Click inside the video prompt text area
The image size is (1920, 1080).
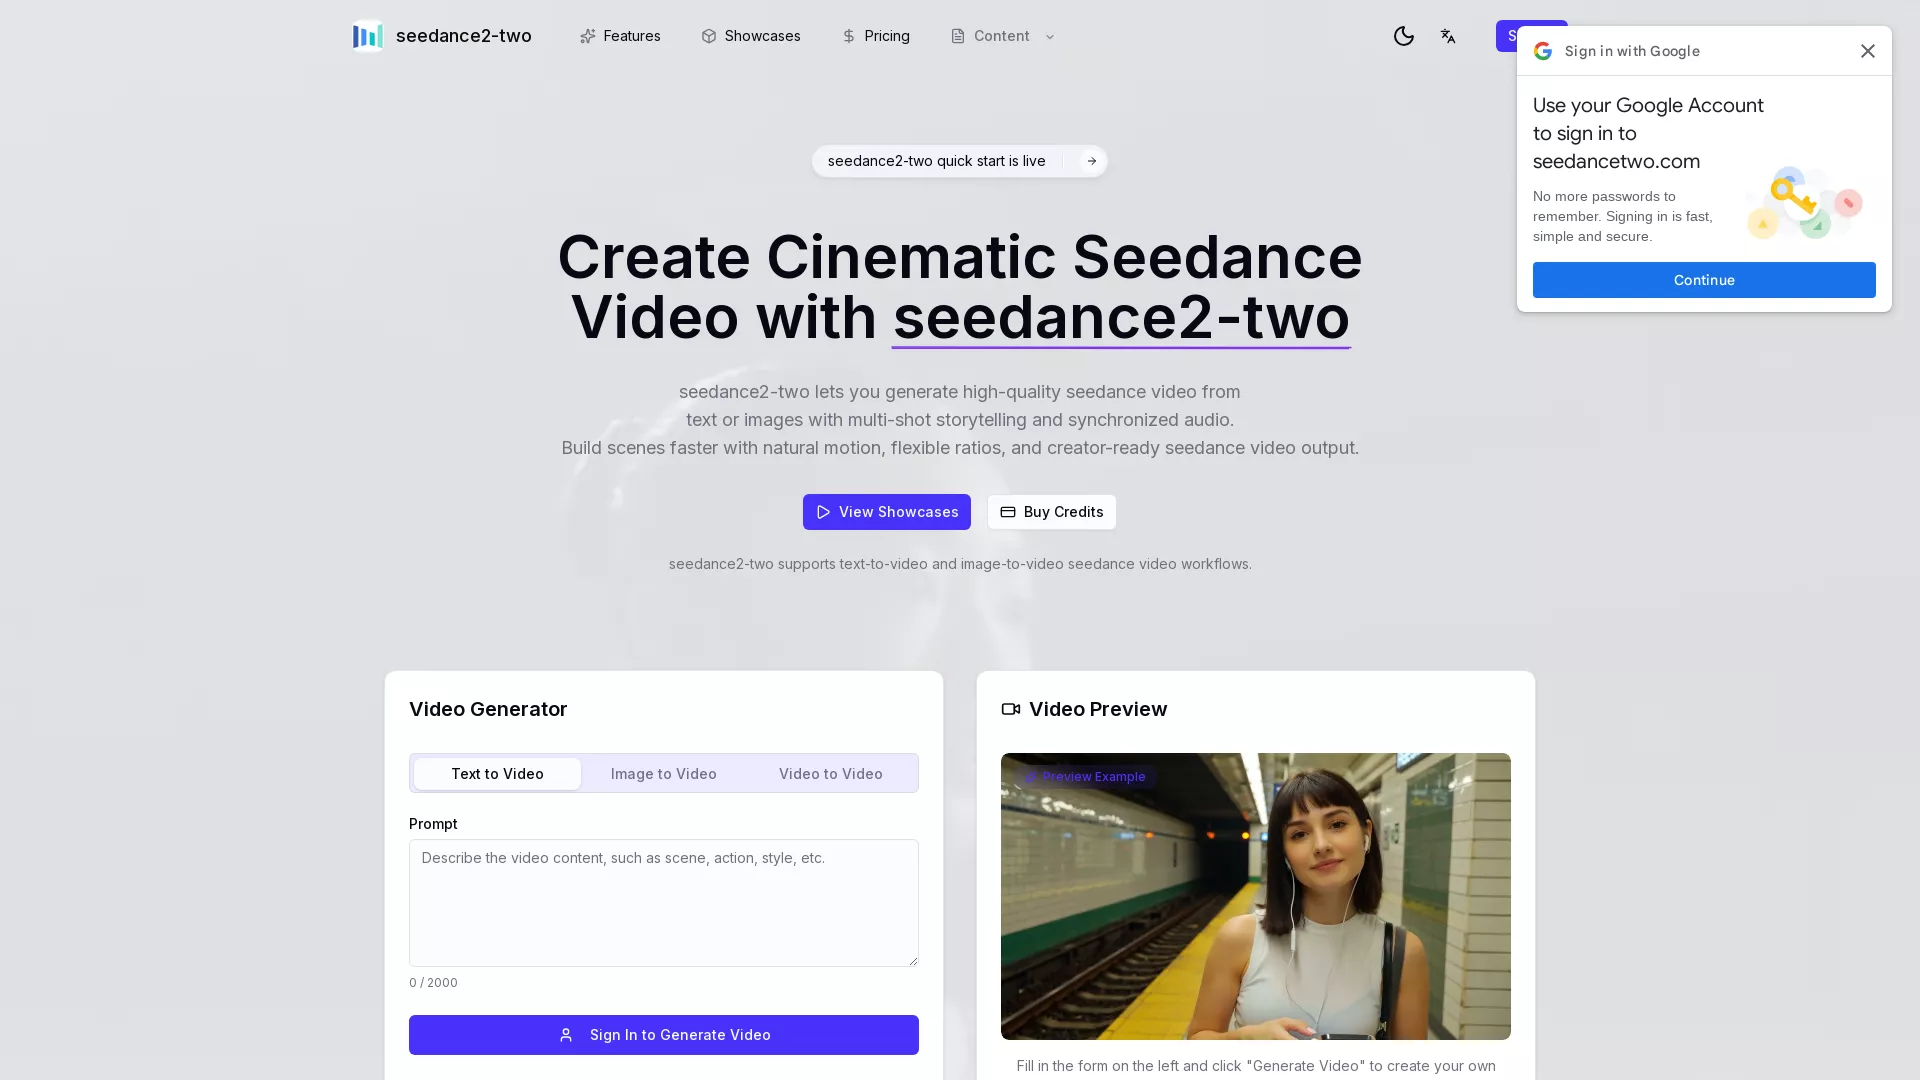pos(663,900)
